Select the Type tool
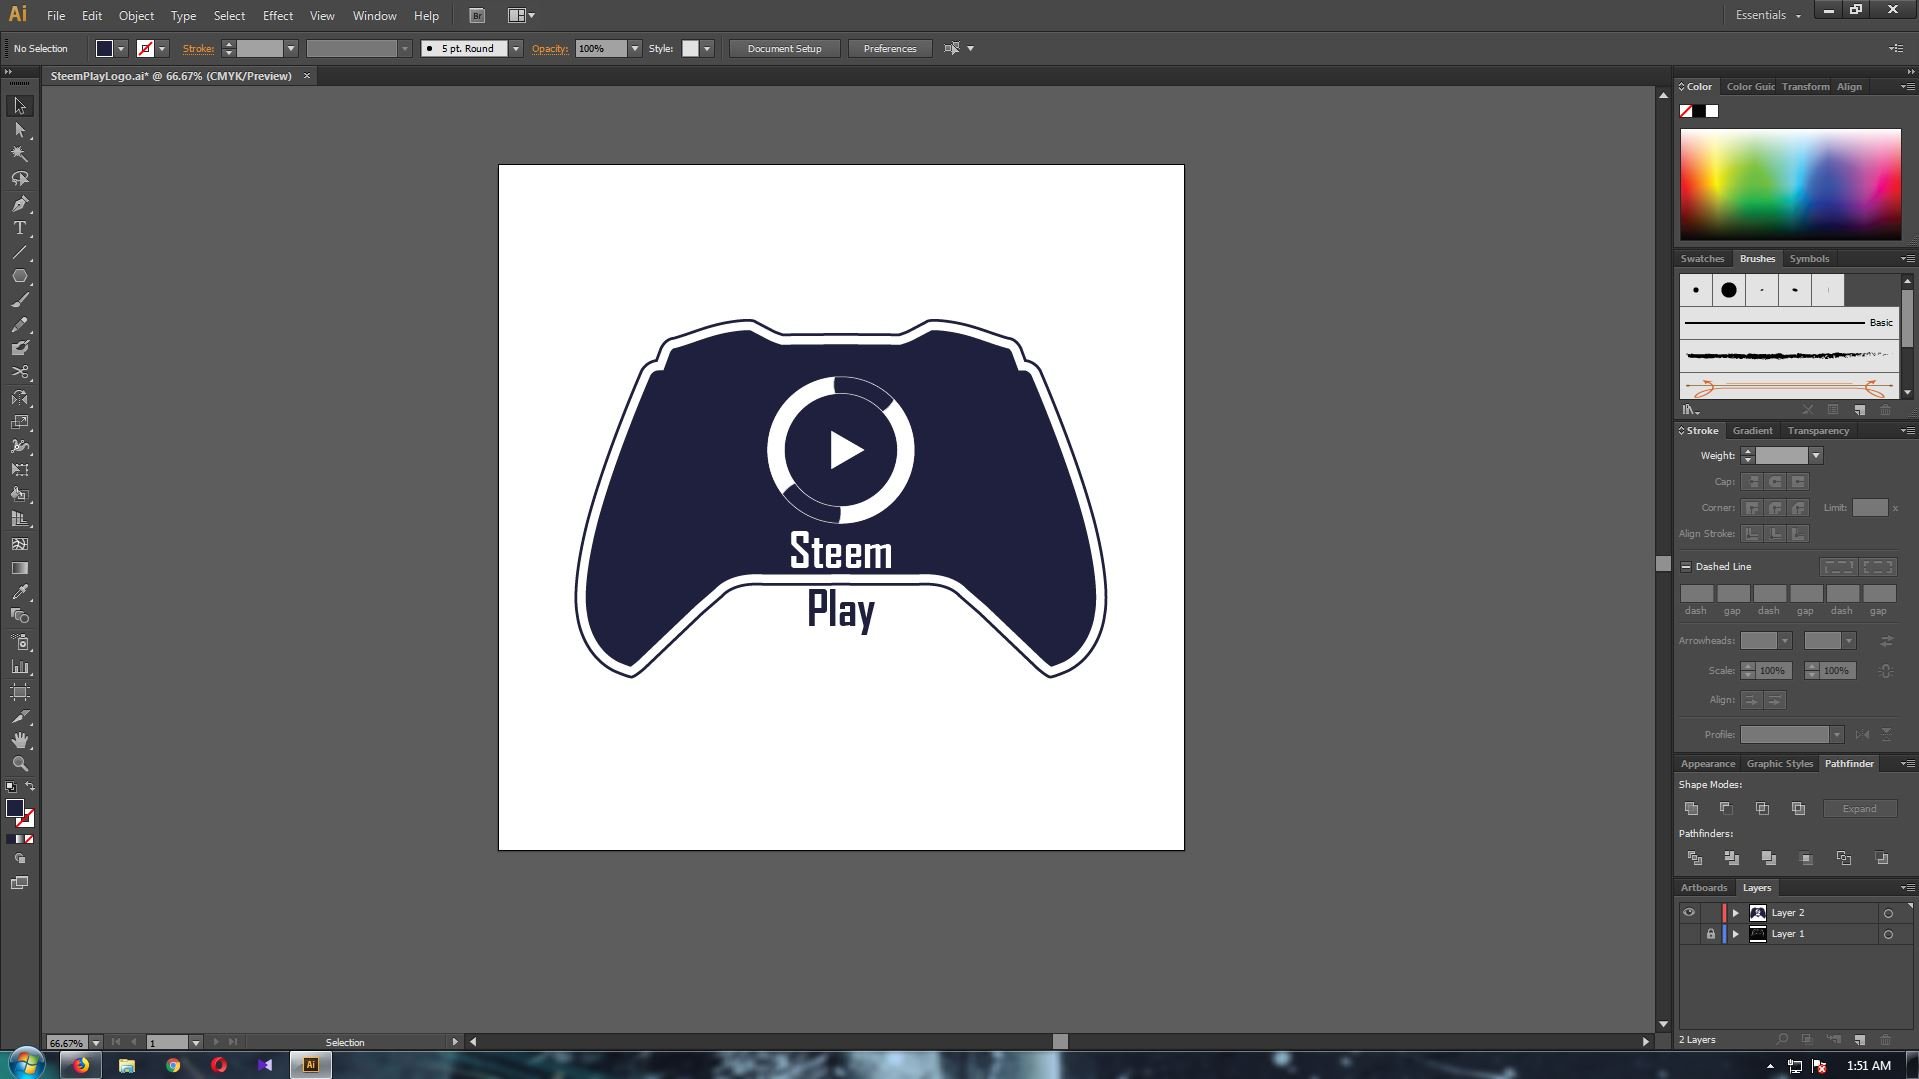Screen dimensions: 1919x1079 click(x=19, y=228)
